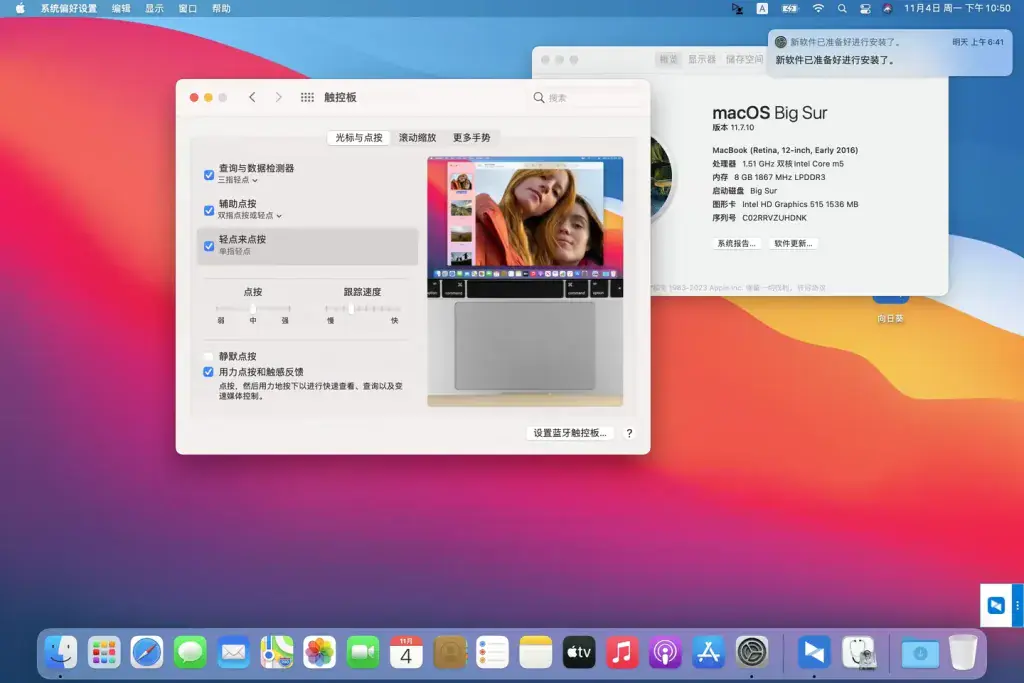Open Mail app in the Dock
This screenshot has height=683, width=1024.
click(233, 652)
